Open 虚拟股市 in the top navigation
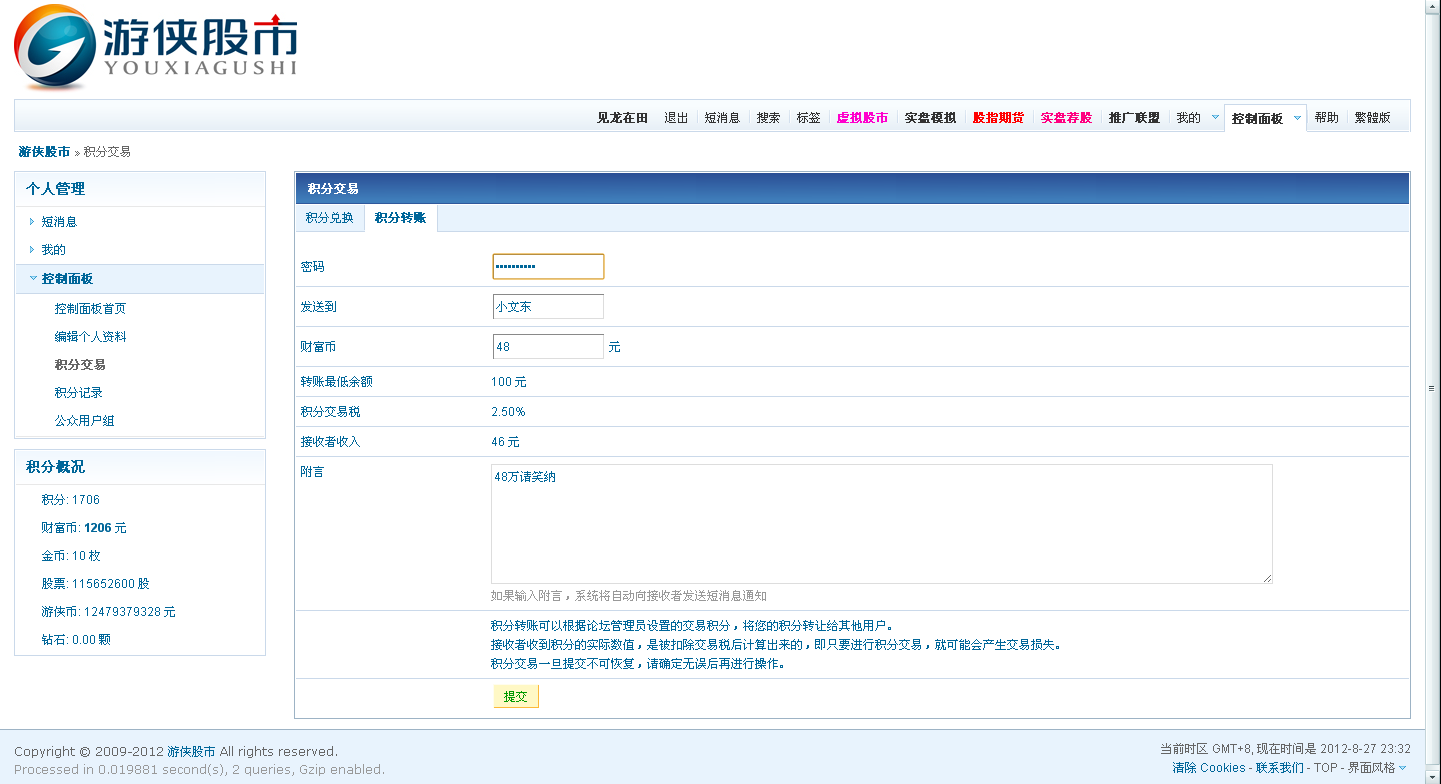 click(x=862, y=118)
